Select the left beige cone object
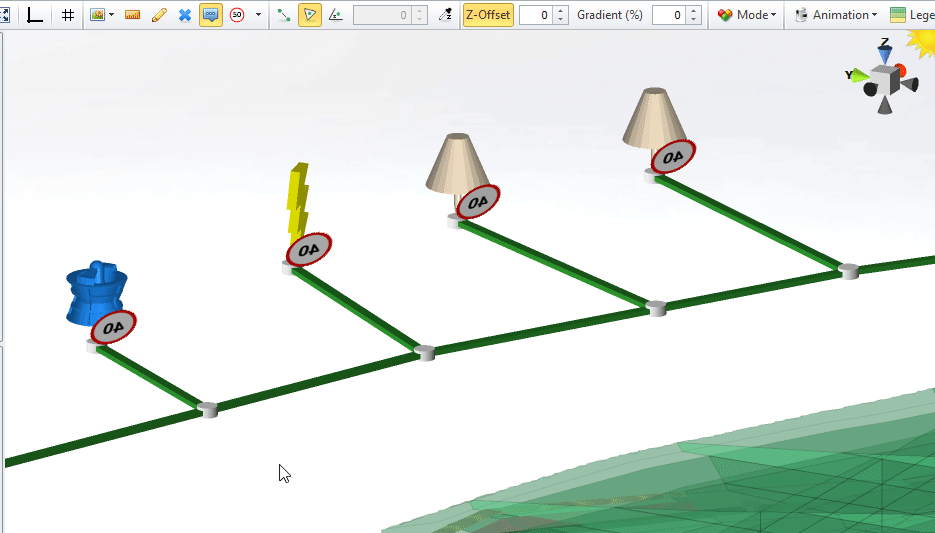The height and width of the screenshot is (533, 935). (457, 163)
